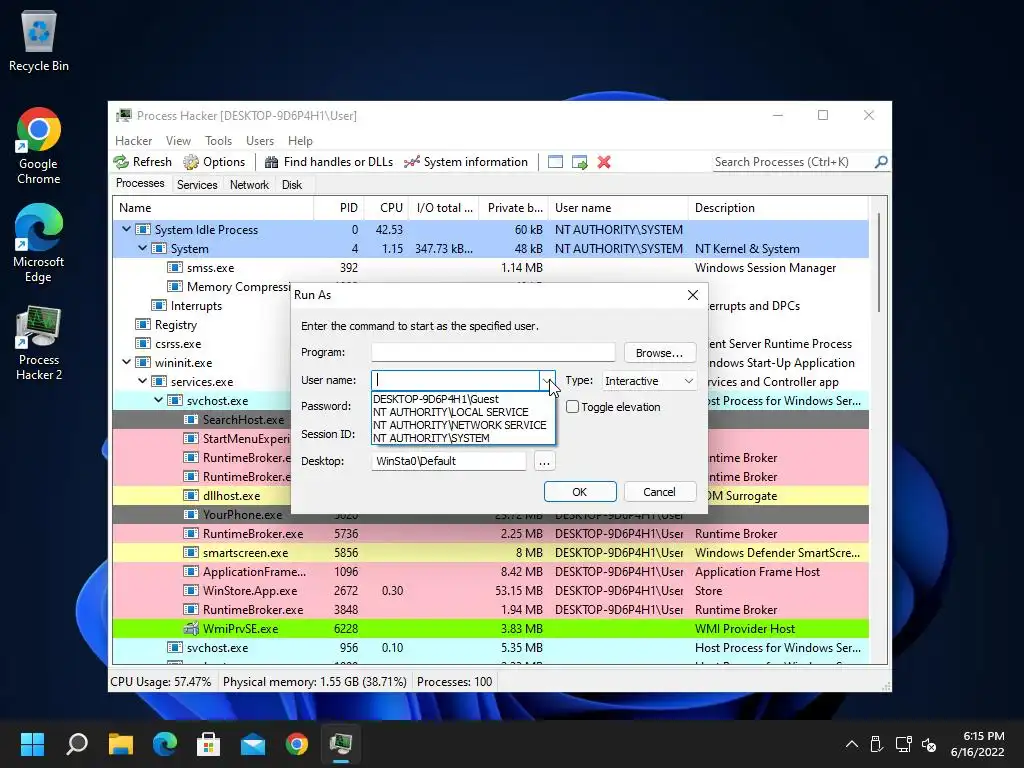Viewport: 1024px width, 768px height.
Task: Select the smartscreen.exe process row
Action: [490, 552]
